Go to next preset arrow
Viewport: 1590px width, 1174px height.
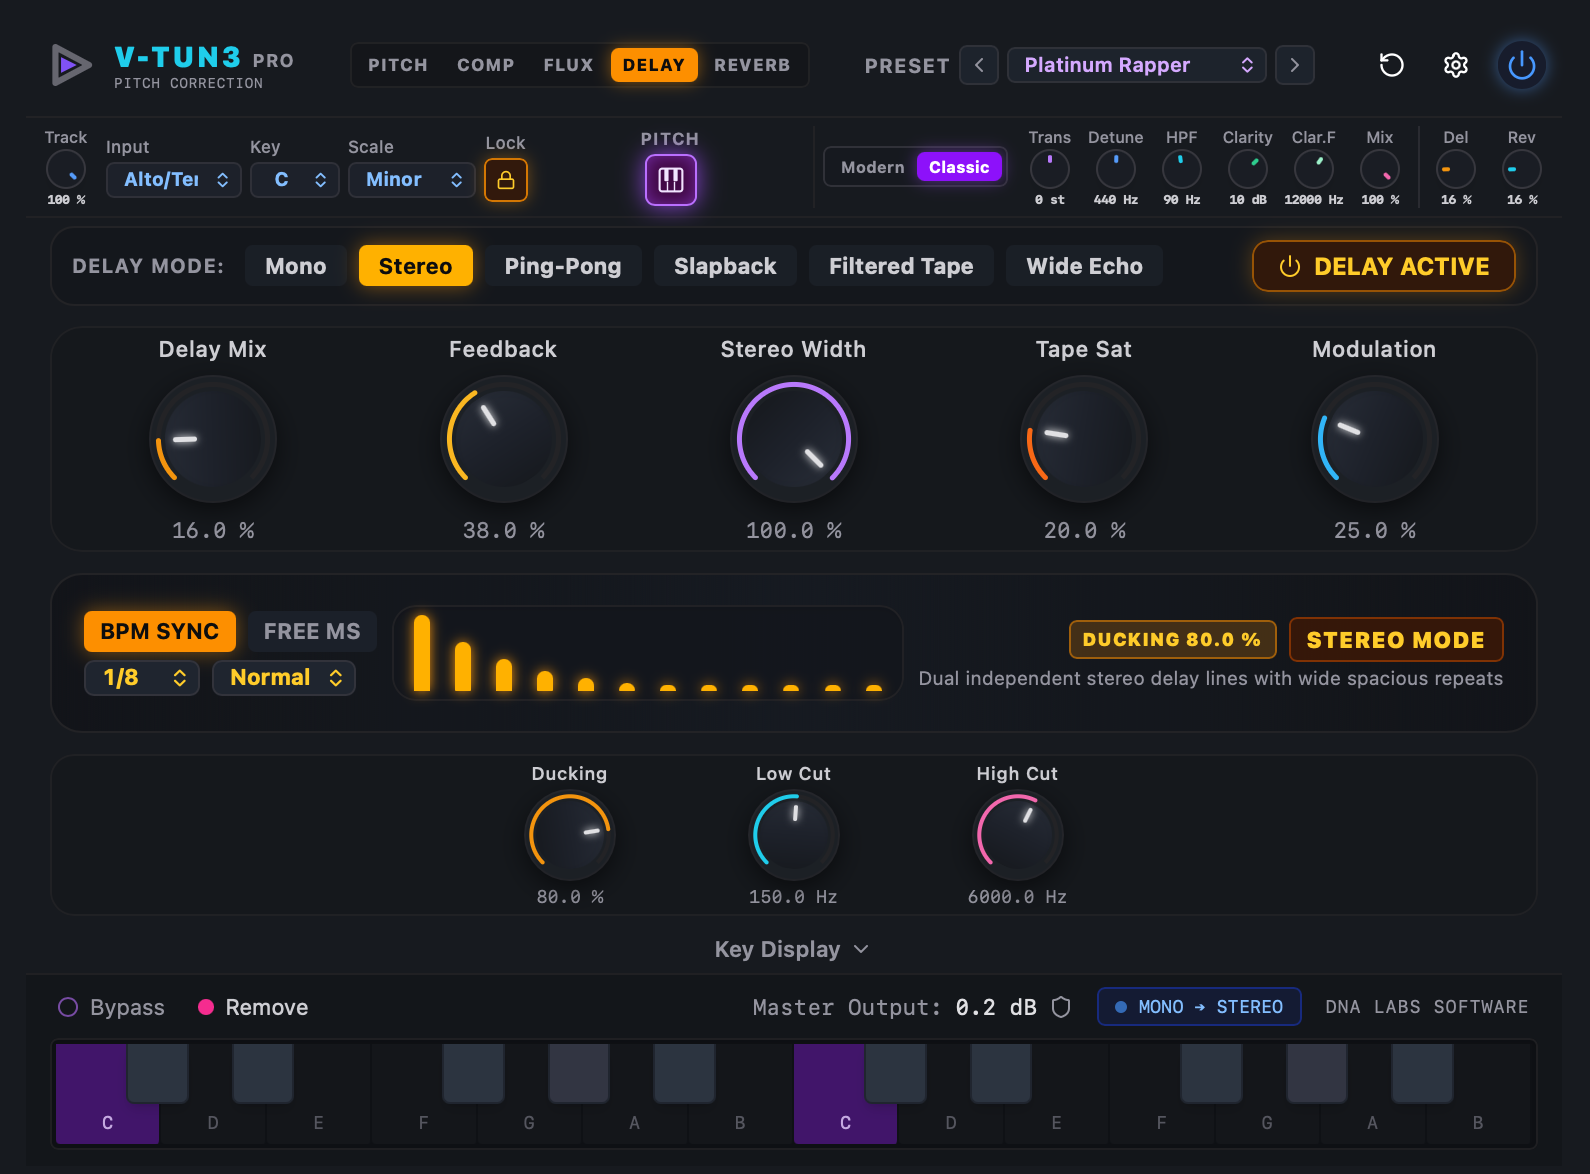tap(1295, 65)
